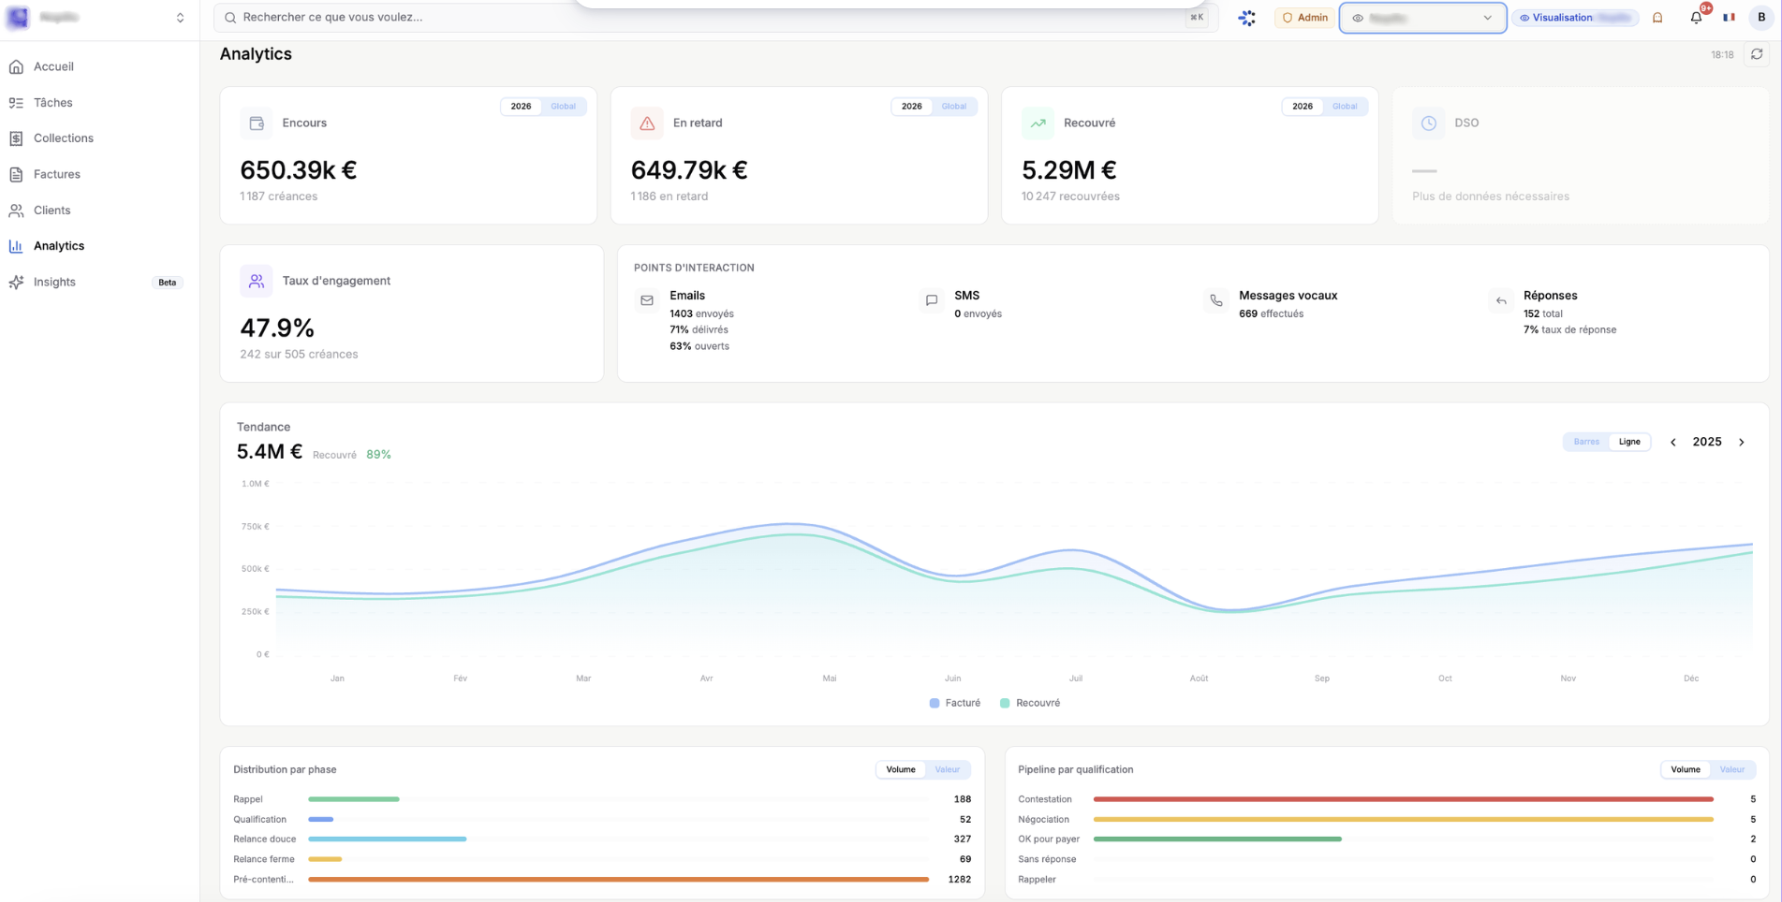Click the bookmark icon in the top bar
Screen dimensions: 1782x902
[x=1657, y=18]
